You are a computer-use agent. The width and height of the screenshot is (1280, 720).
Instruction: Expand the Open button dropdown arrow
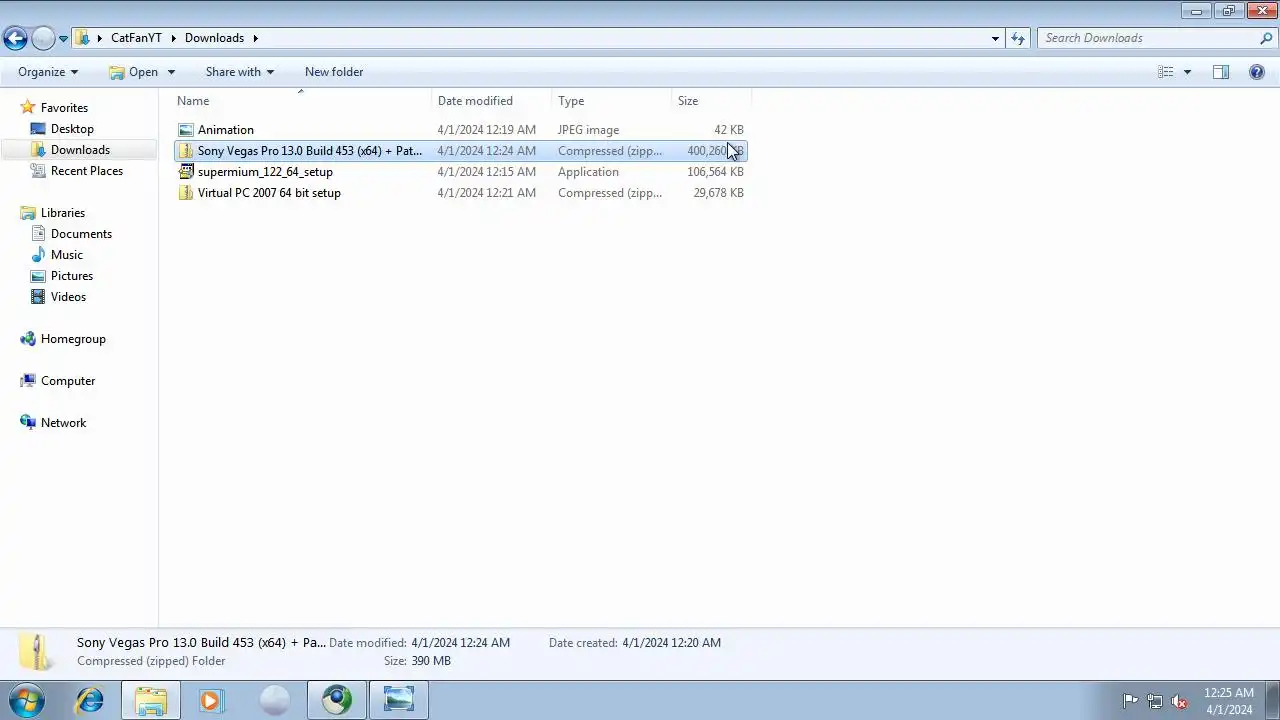171,72
